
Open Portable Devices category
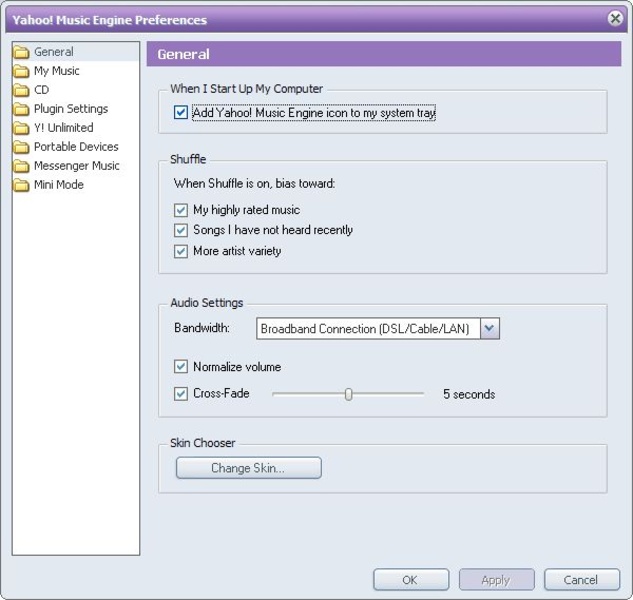coord(76,147)
